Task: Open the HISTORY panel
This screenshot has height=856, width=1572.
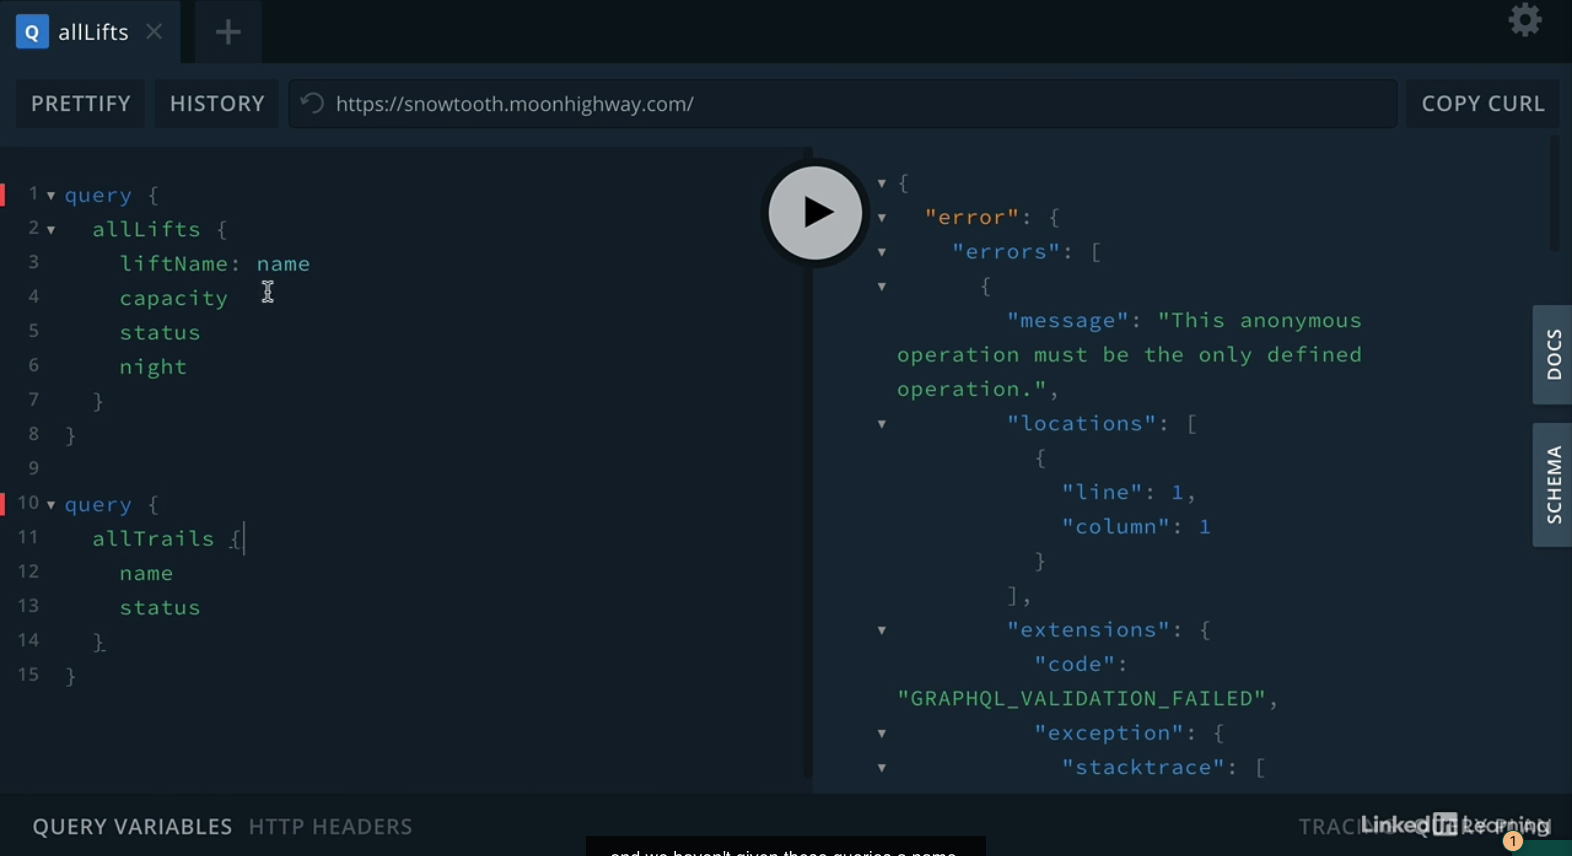Action: pyautogui.click(x=217, y=104)
